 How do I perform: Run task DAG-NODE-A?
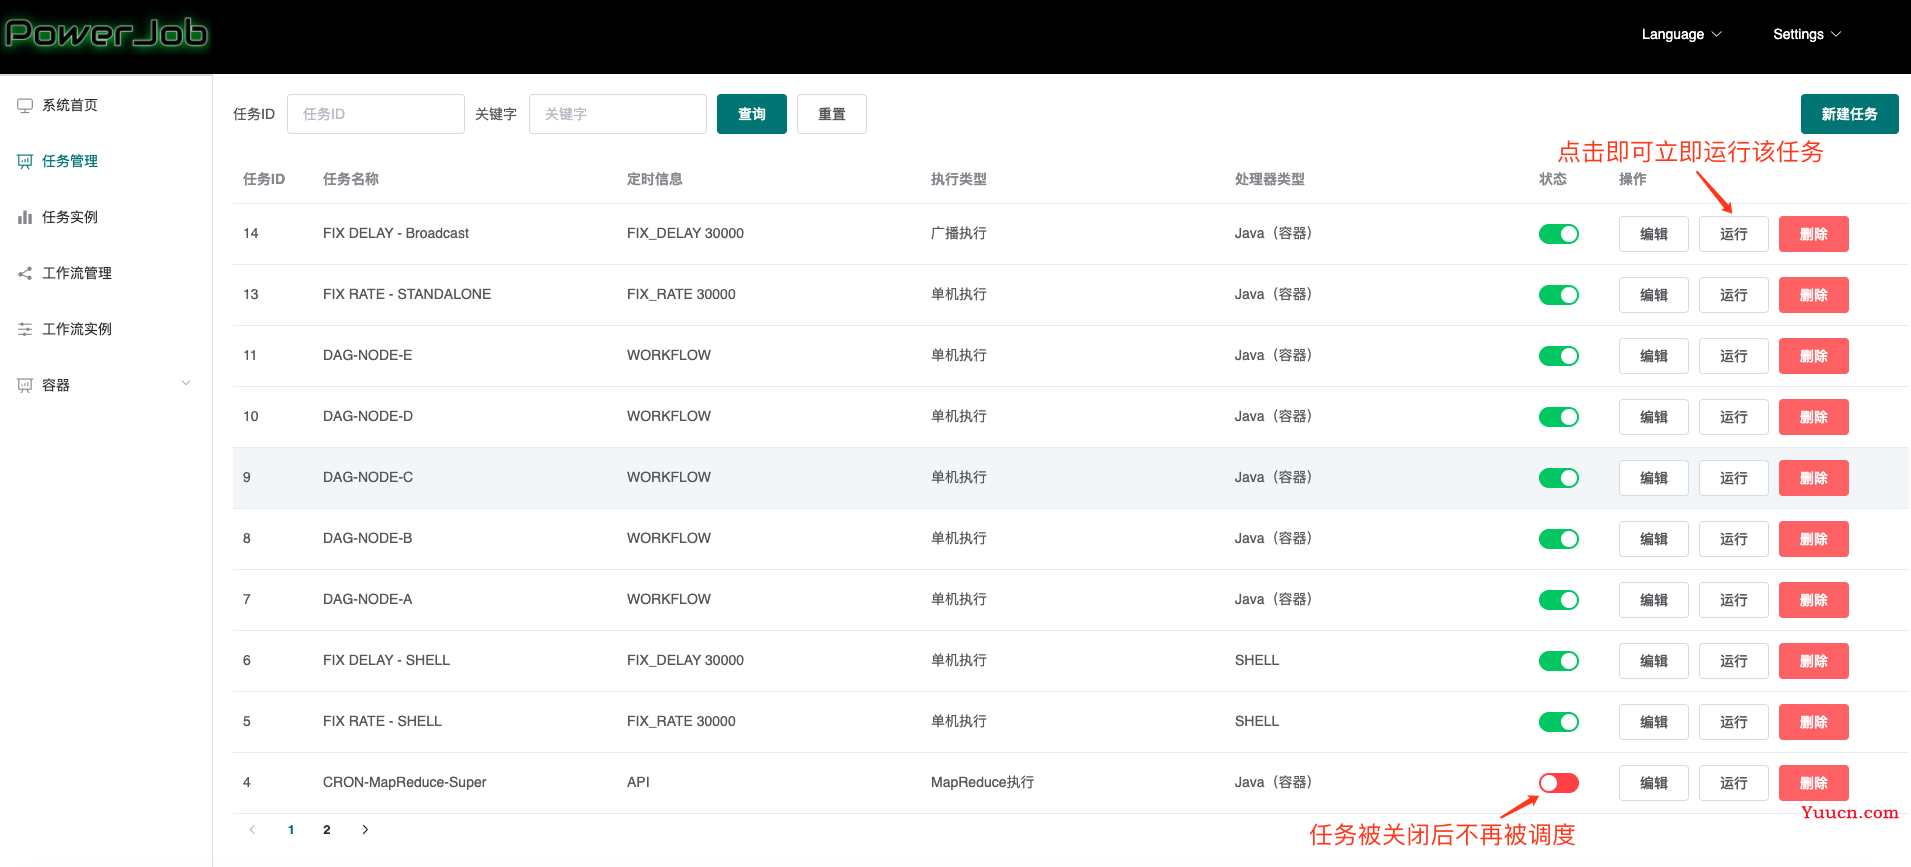(1734, 600)
